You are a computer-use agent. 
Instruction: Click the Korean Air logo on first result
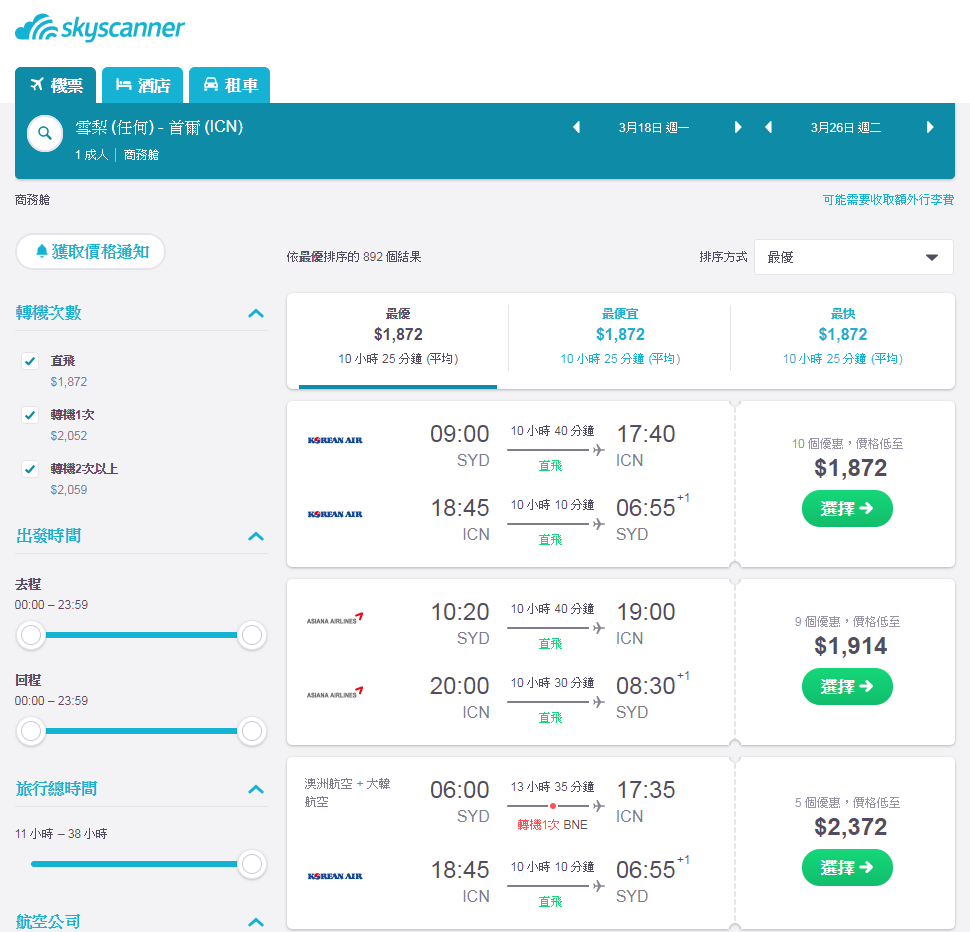pos(335,440)
